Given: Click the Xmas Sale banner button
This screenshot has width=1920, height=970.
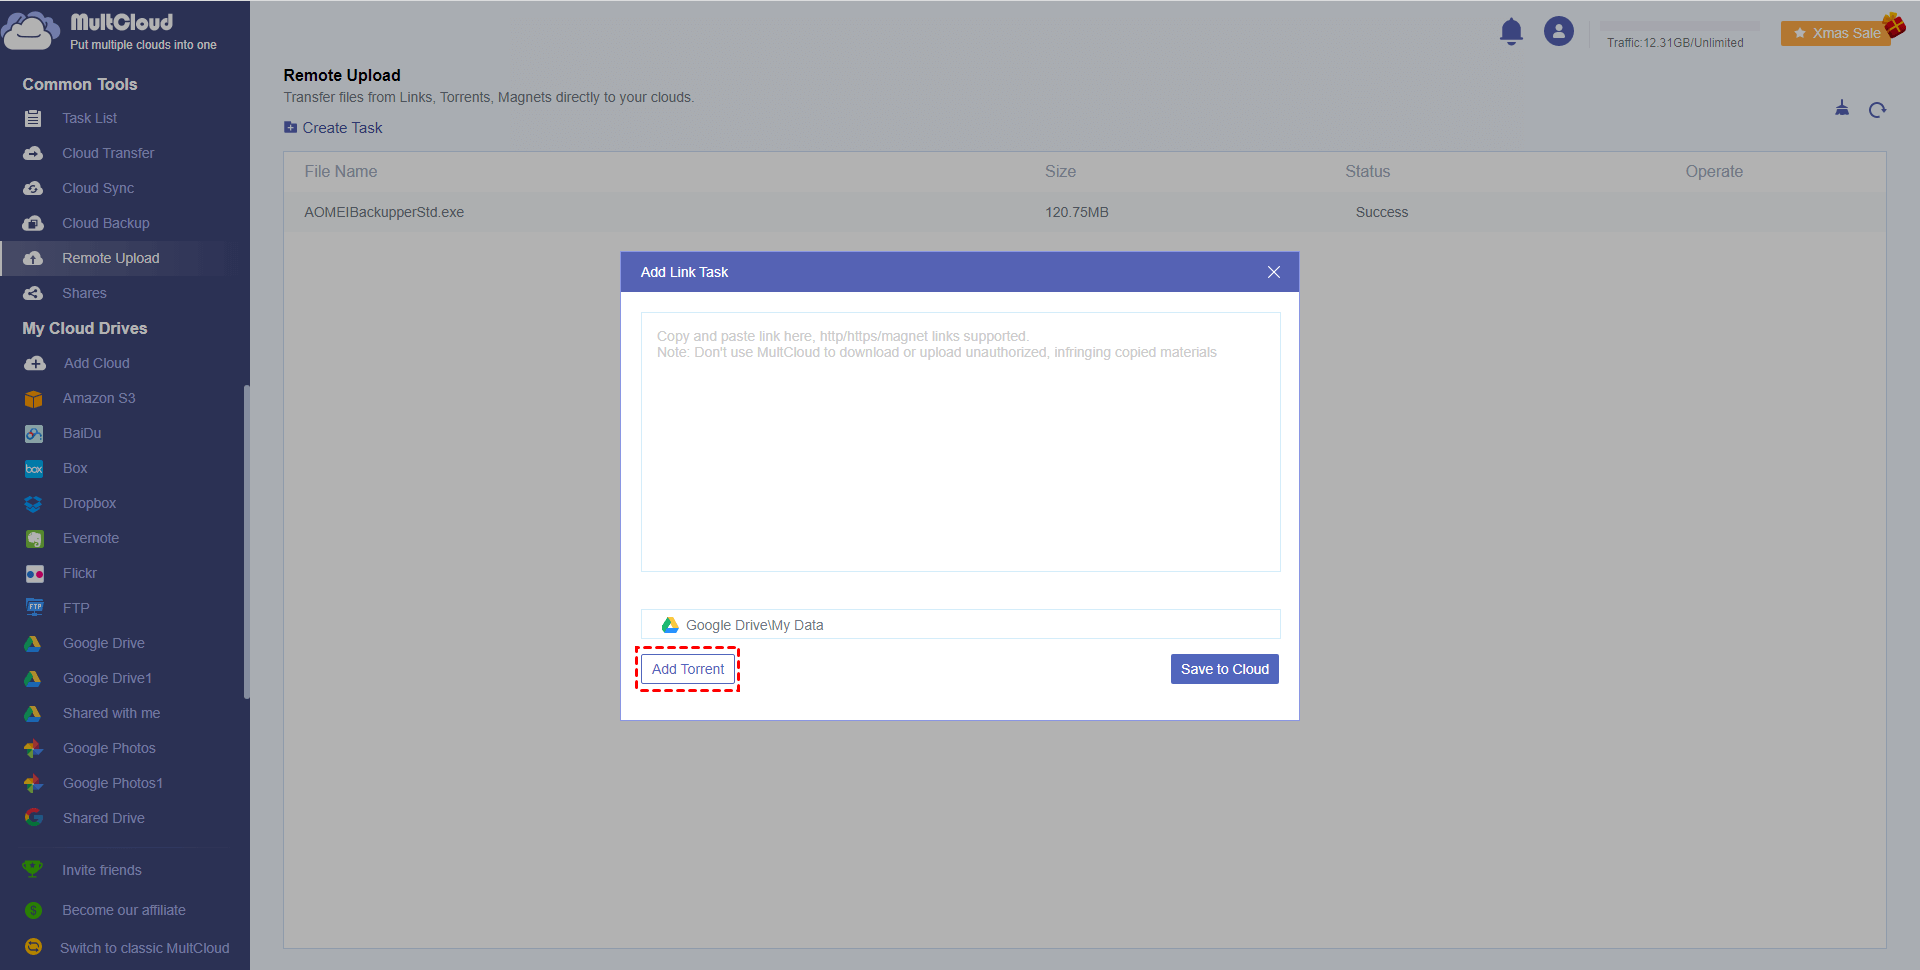Looking at the screenshot, I should [1837, 33].
